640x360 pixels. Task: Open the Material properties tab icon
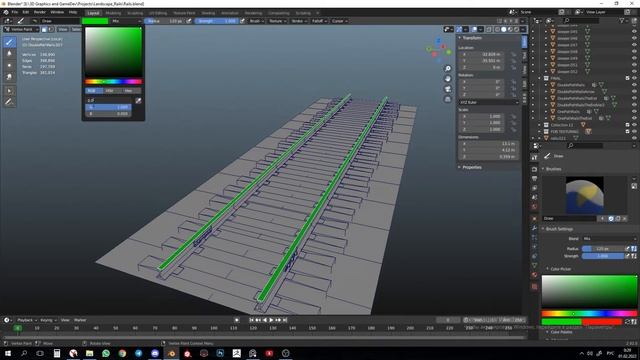[x=534, y=275]
